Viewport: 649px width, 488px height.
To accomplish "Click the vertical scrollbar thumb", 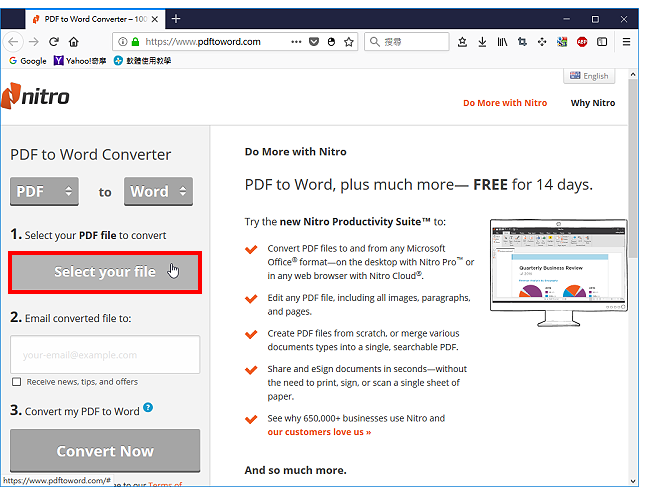I will point(632,169).
